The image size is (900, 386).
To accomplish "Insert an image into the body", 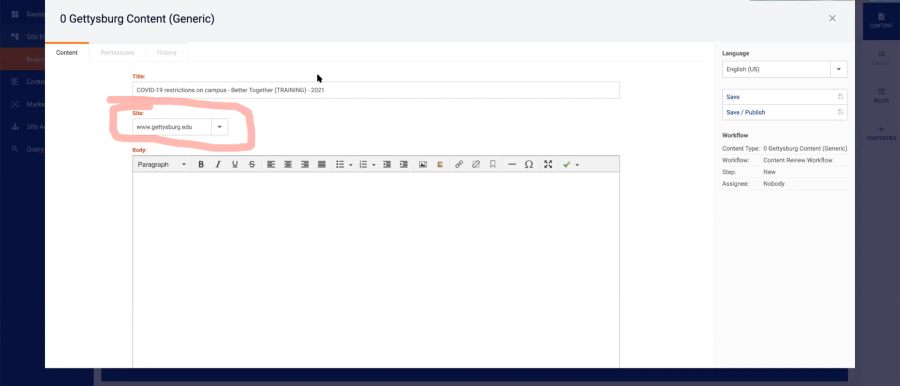I will point(423,164).
